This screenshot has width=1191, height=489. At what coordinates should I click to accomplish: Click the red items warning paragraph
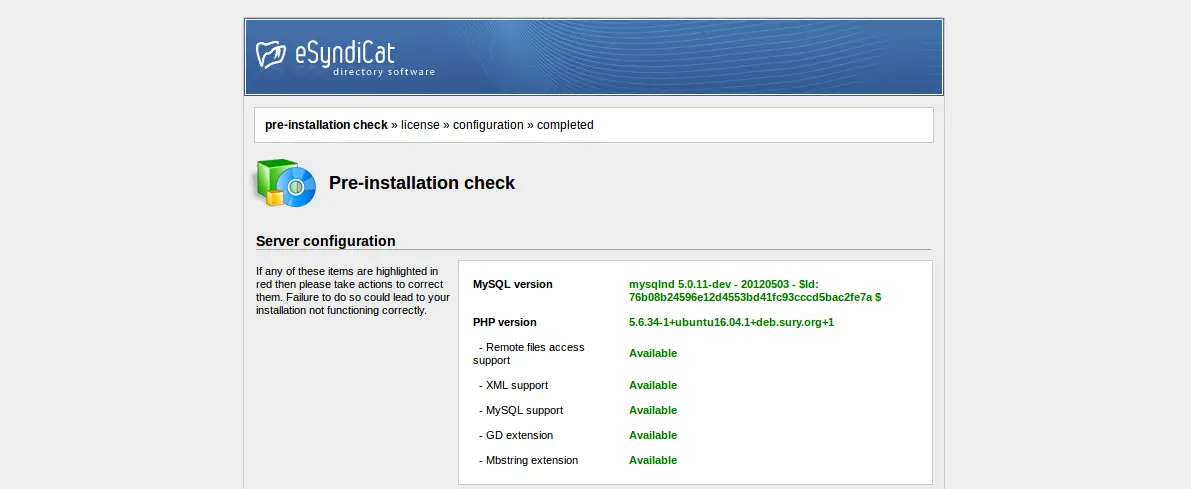[353, 291]
